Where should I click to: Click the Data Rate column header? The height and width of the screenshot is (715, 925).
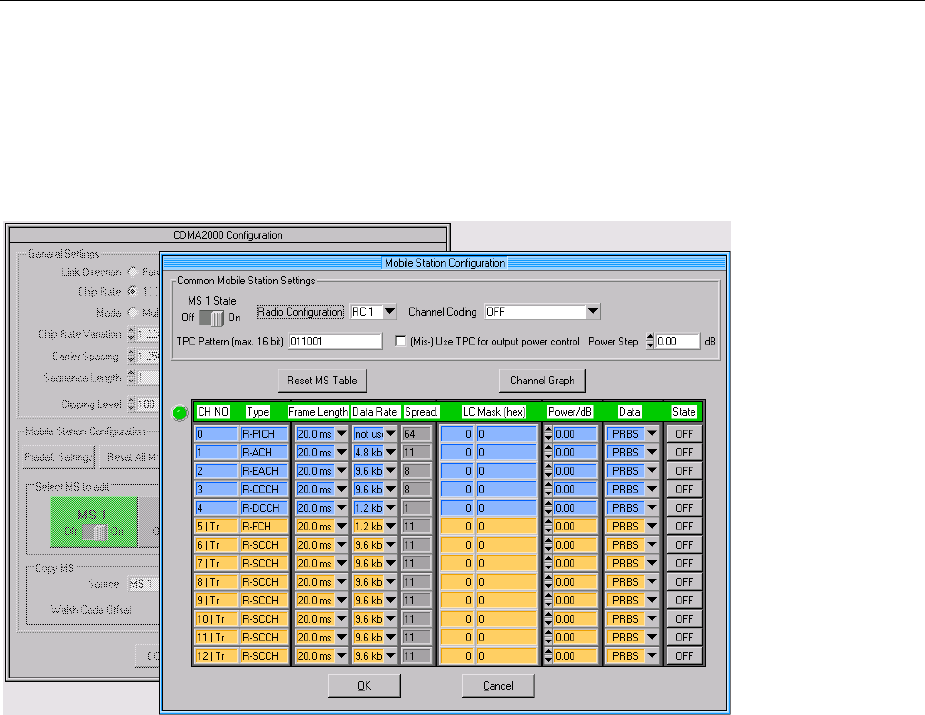pyautogui.click(x=375, y=412)
